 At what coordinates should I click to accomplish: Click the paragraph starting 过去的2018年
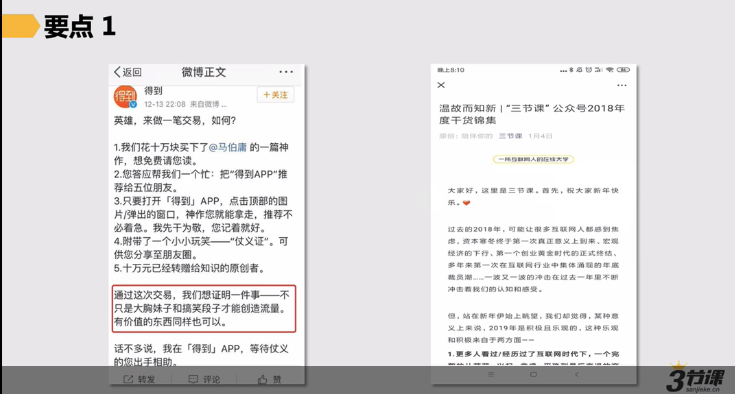pos(533,259)
